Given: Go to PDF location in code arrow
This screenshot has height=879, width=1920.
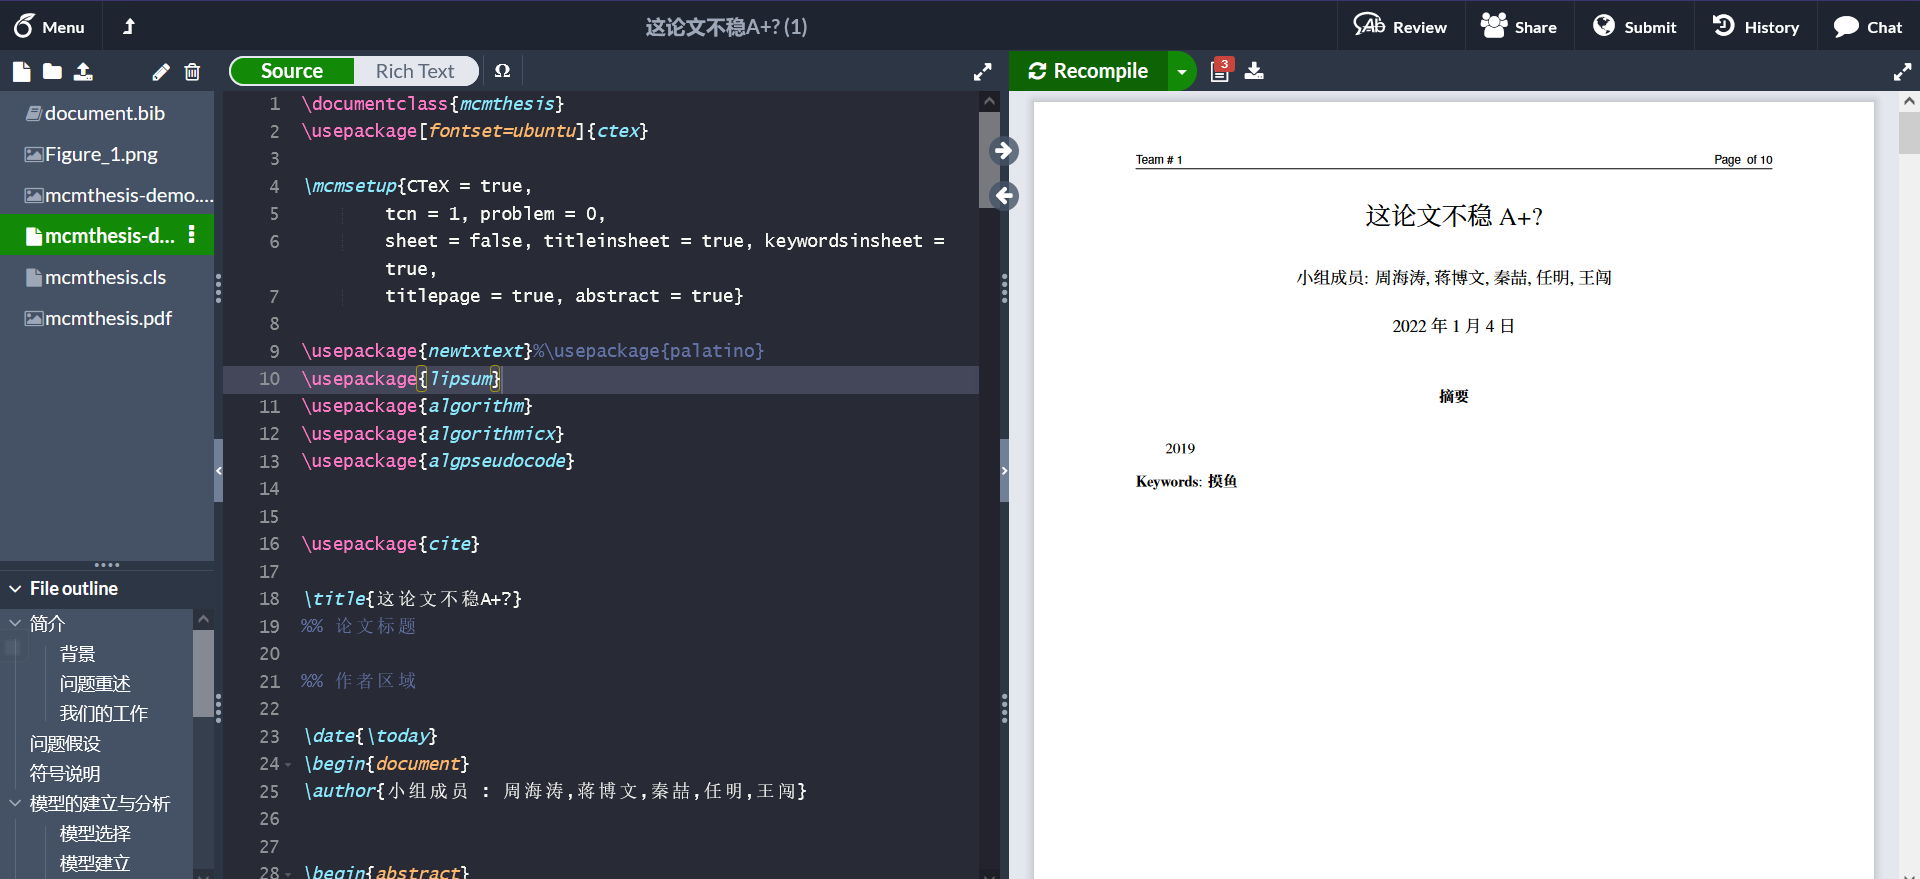Looking at the screenshot, I should pos(1004,196).
